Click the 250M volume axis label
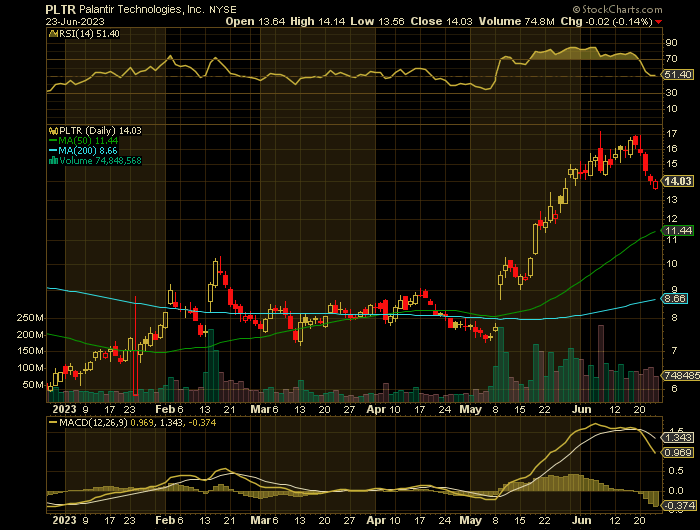Screen dimensions: 700x530 [30, 318]
